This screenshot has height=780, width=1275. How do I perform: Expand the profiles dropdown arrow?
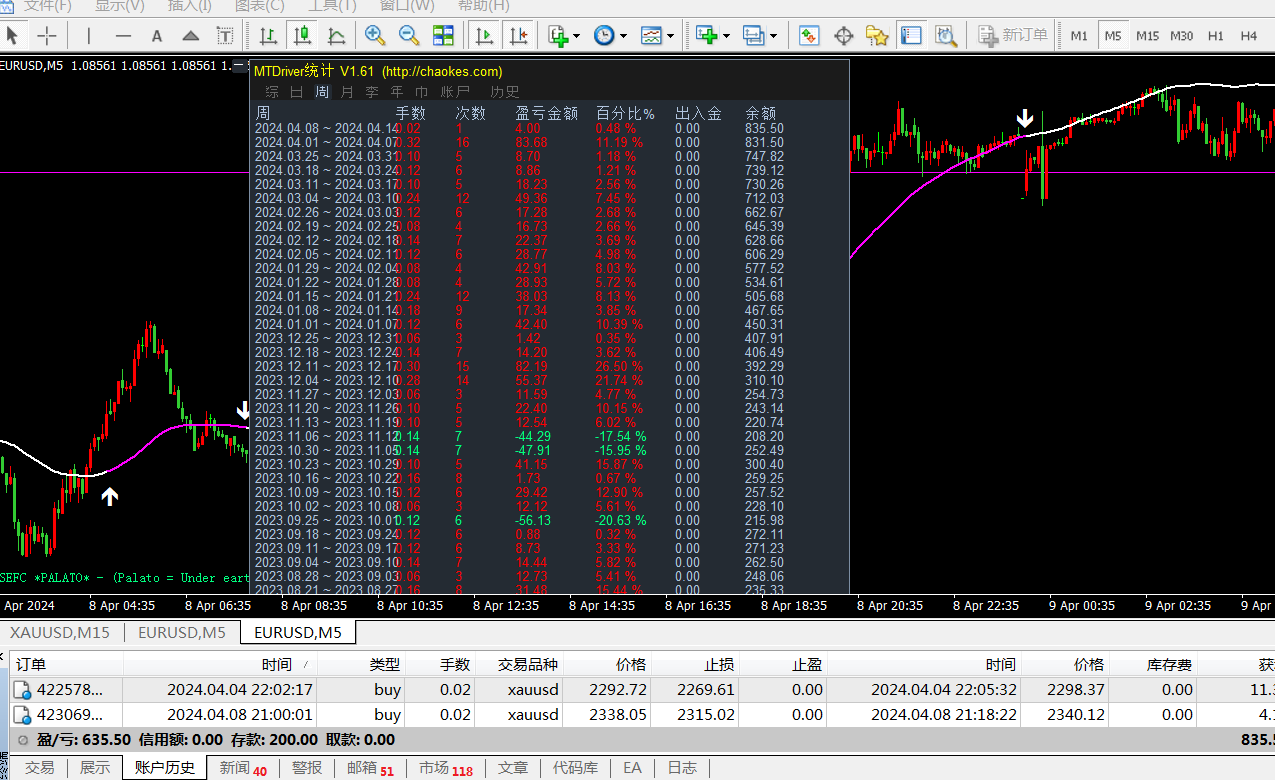pyautogui.click(x=773, y=36)
